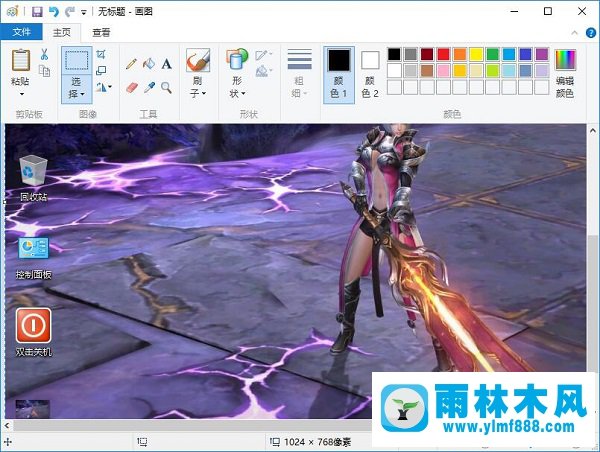The image size is (600, 452).
Task: Click the Crop icon
Action: [101, 54]
